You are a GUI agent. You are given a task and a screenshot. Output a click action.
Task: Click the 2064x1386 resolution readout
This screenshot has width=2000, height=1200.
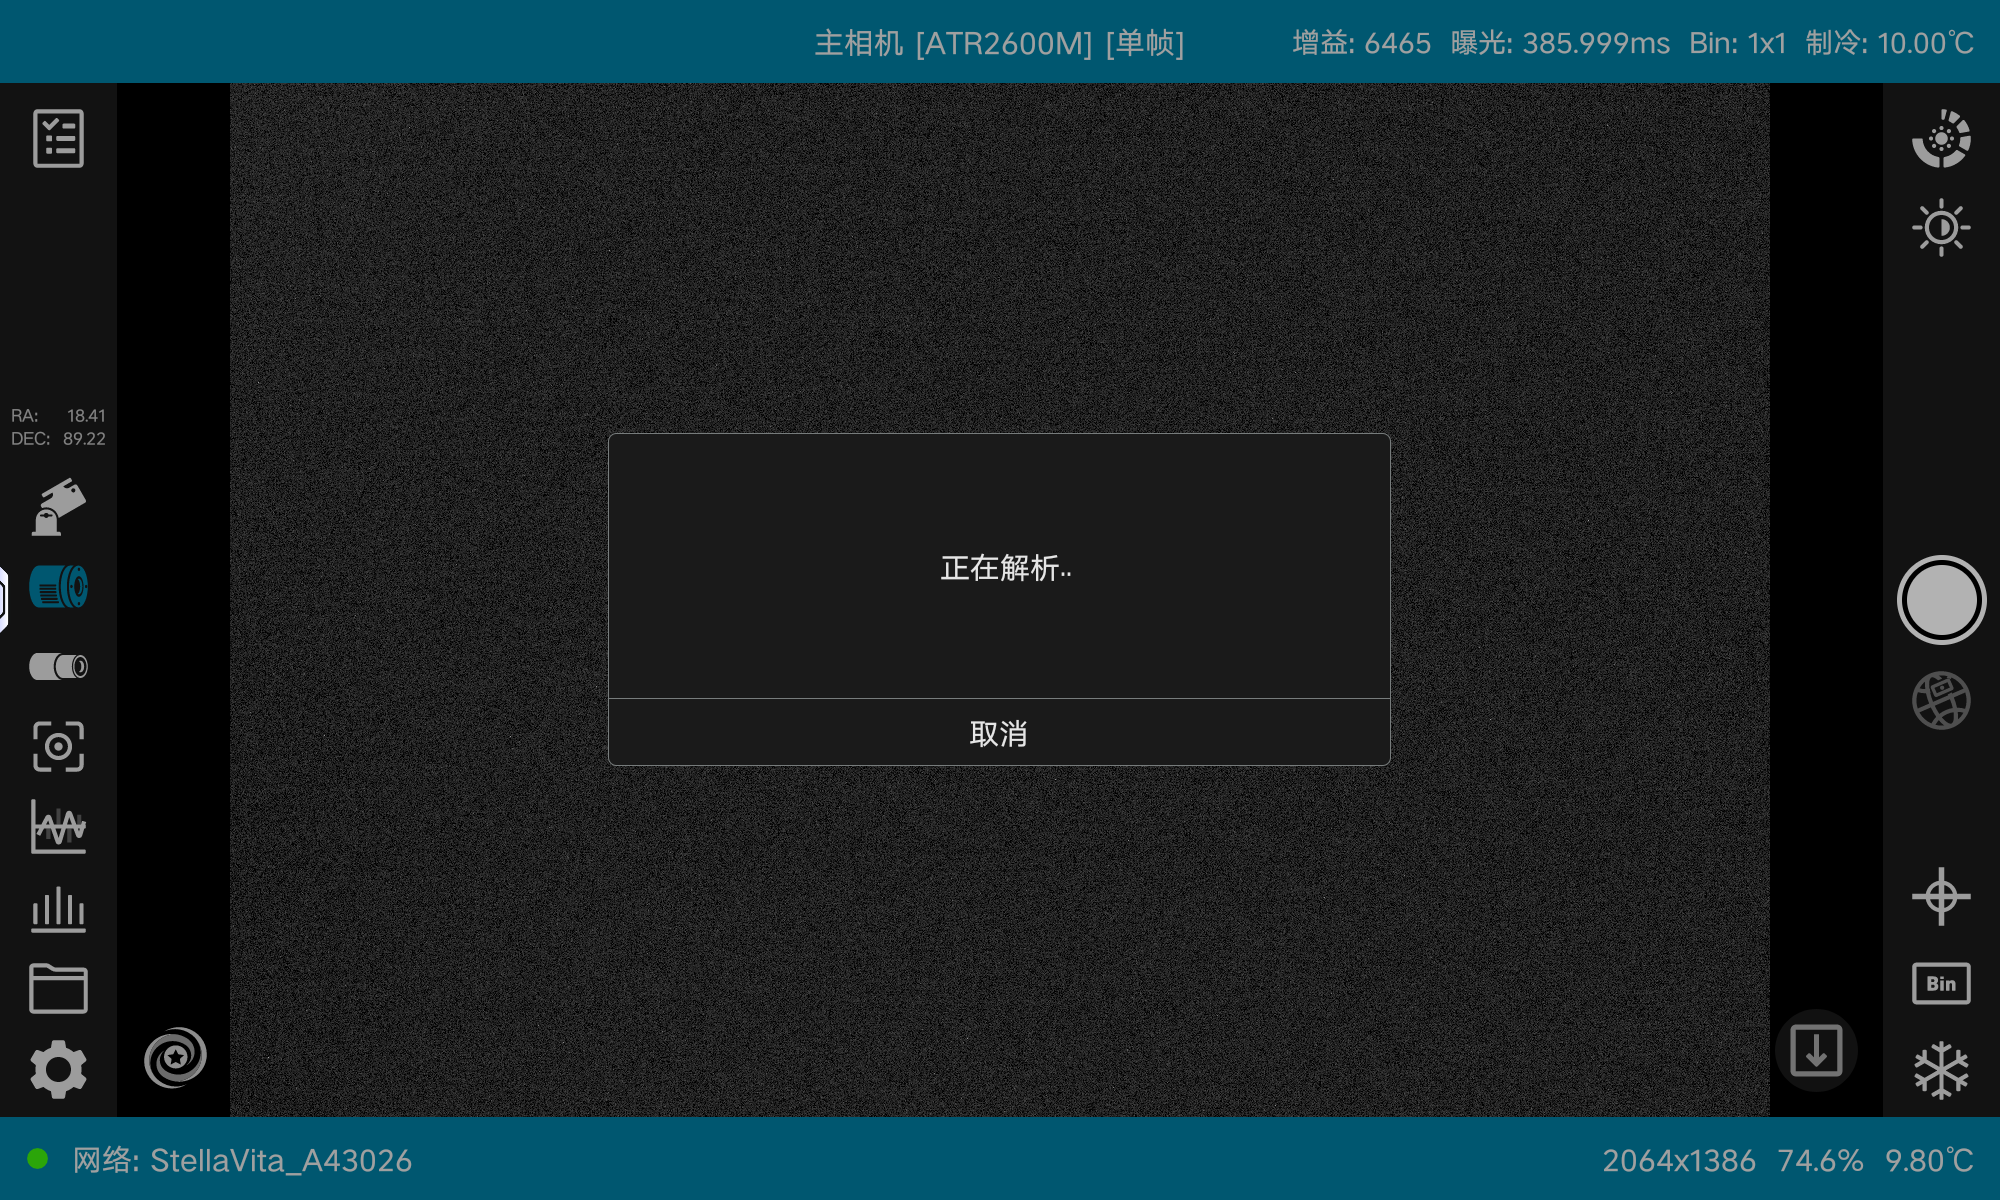(x=1679, y=1160)
